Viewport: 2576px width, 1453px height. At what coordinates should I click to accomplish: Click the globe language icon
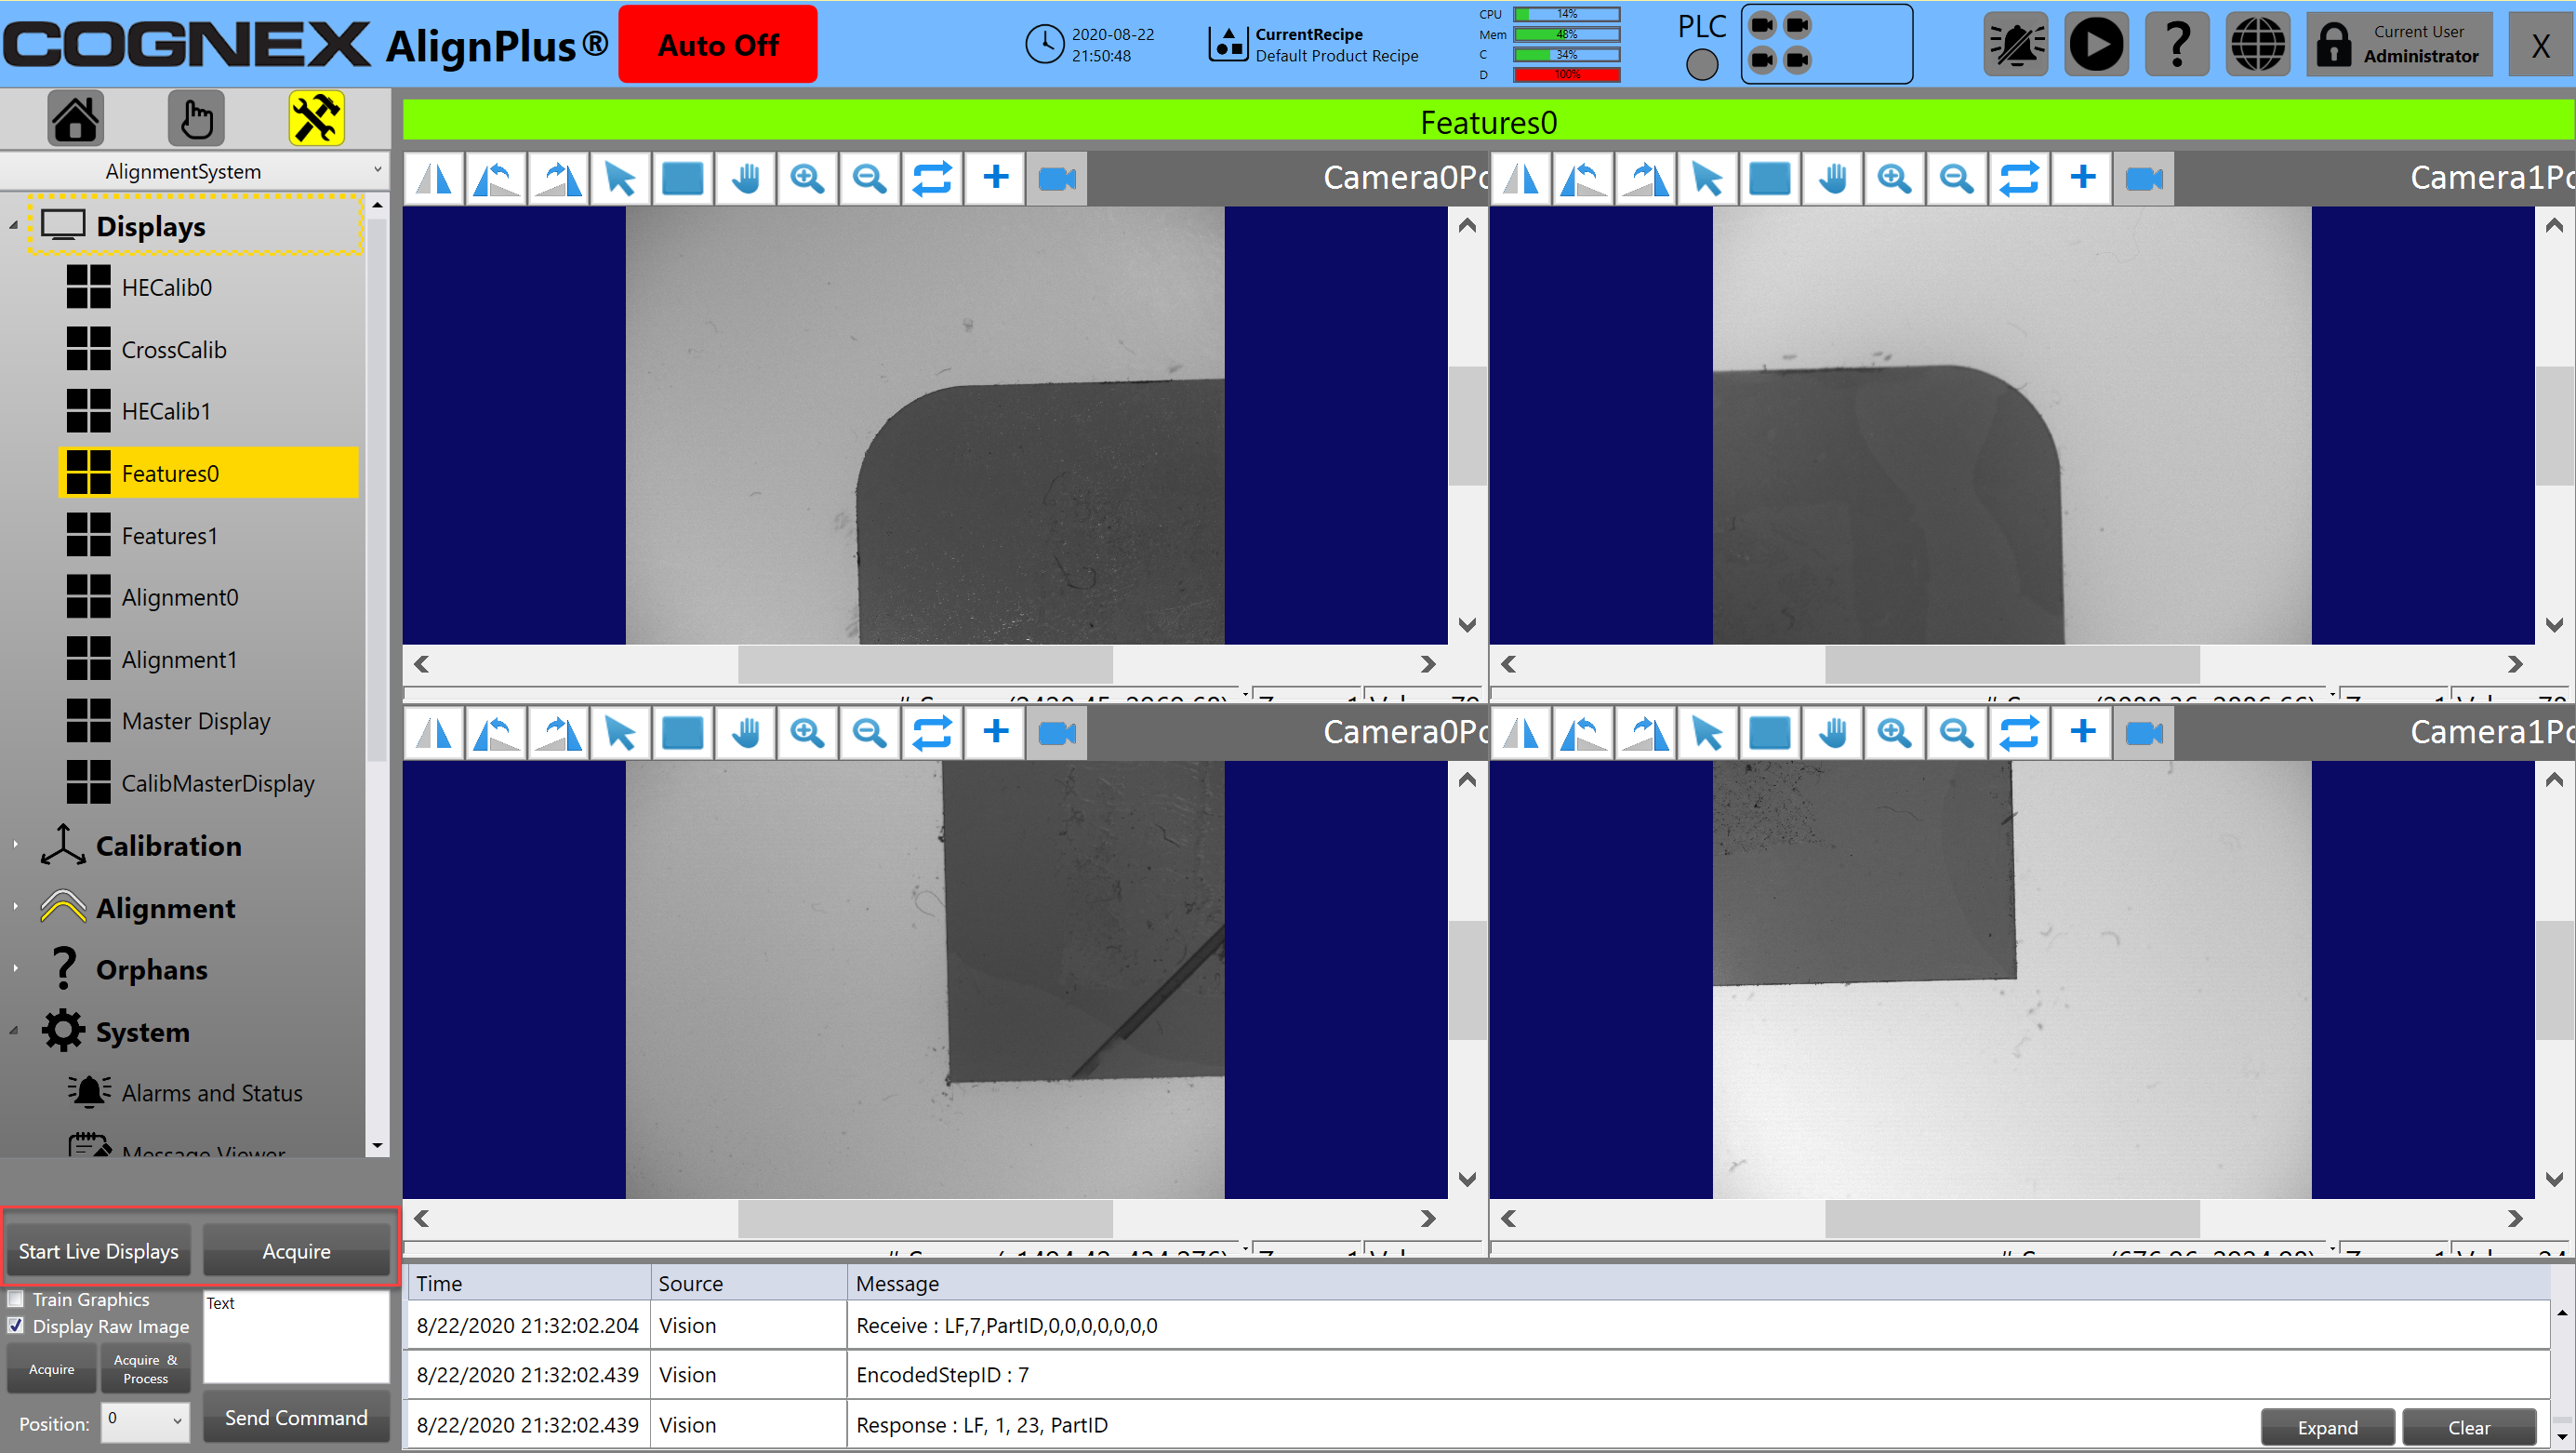pos(2257,45)
